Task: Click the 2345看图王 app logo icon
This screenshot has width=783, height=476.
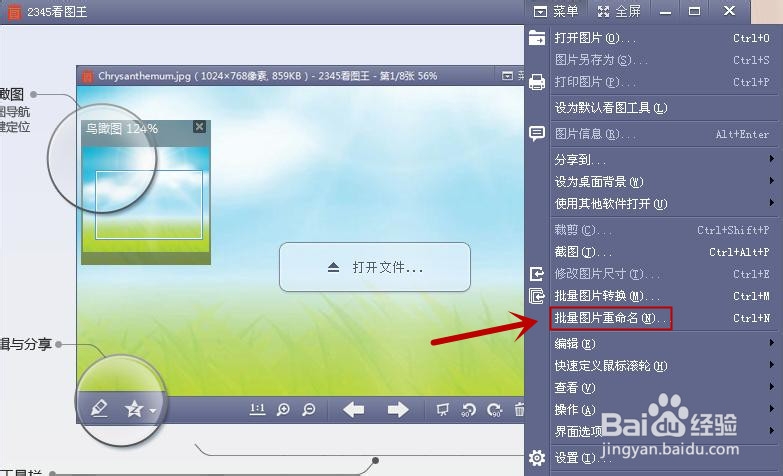Action: (14, 11)
